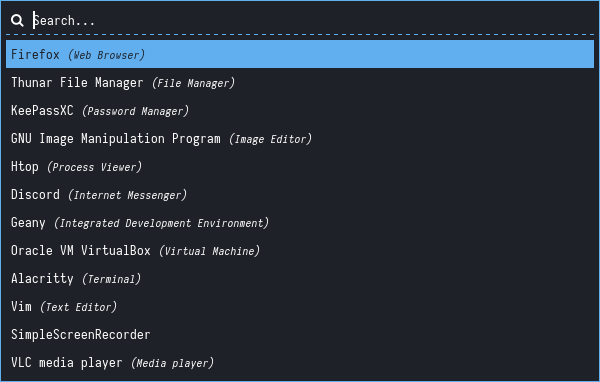Launch Firefox from the highlighted entry
Viewport: 600px width, 382px height.
pos(300,54)
